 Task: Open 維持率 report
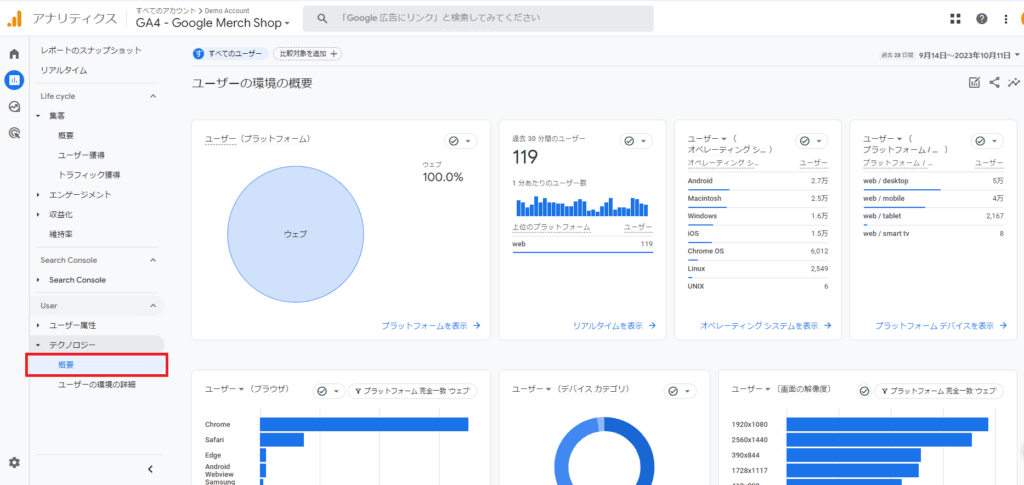click(60, 234)
